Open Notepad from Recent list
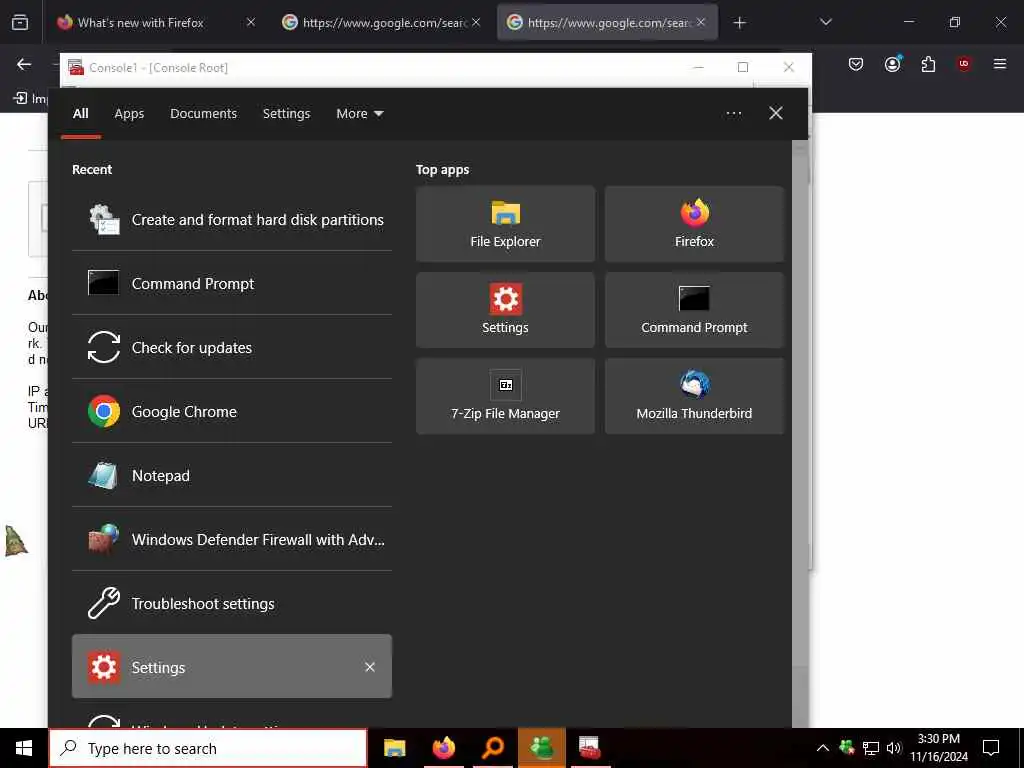The height and width of the screenshot is (768, 1024). coord(232,476)
